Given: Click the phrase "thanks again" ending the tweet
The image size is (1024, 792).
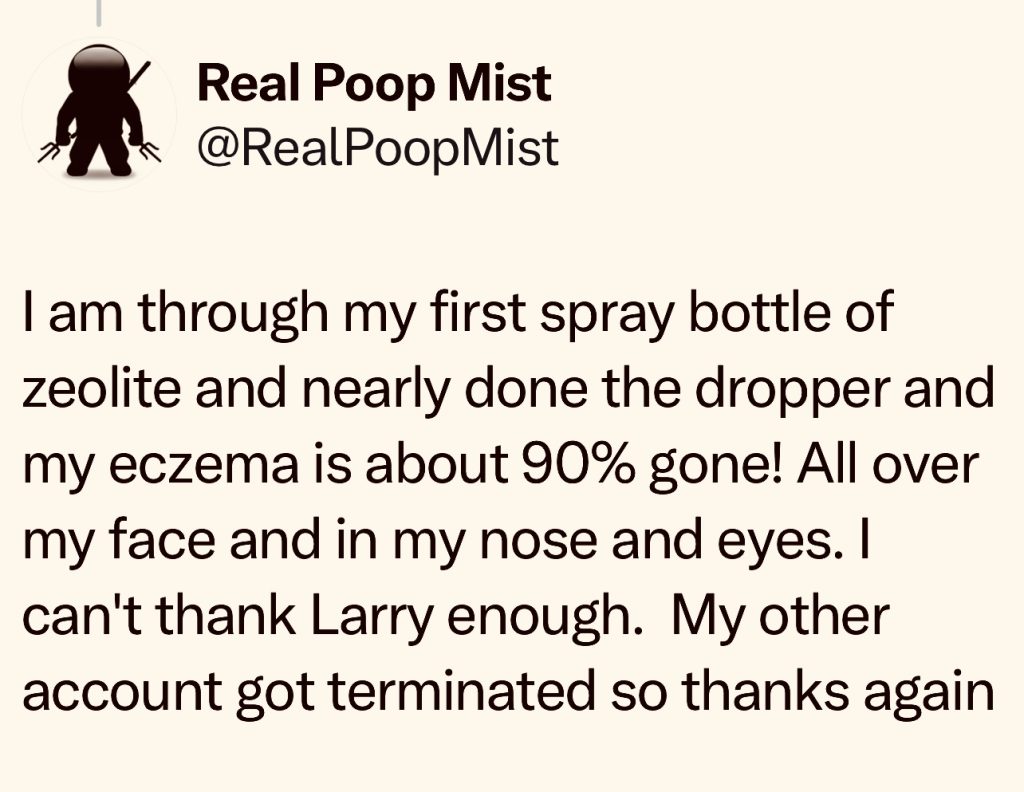Looking at the screenshot, I should (860, 693).
